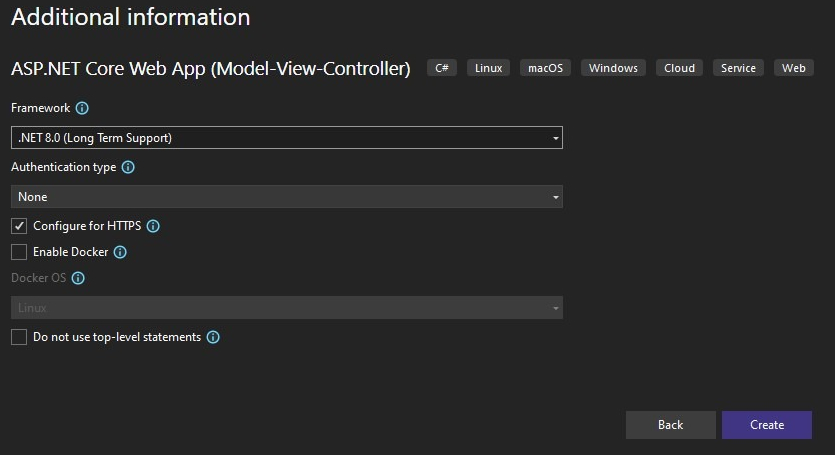Uncheck the Configure for HTTPS checkbox
The height and width of the screenshot is (455, 835).
[x=19, y=226]
